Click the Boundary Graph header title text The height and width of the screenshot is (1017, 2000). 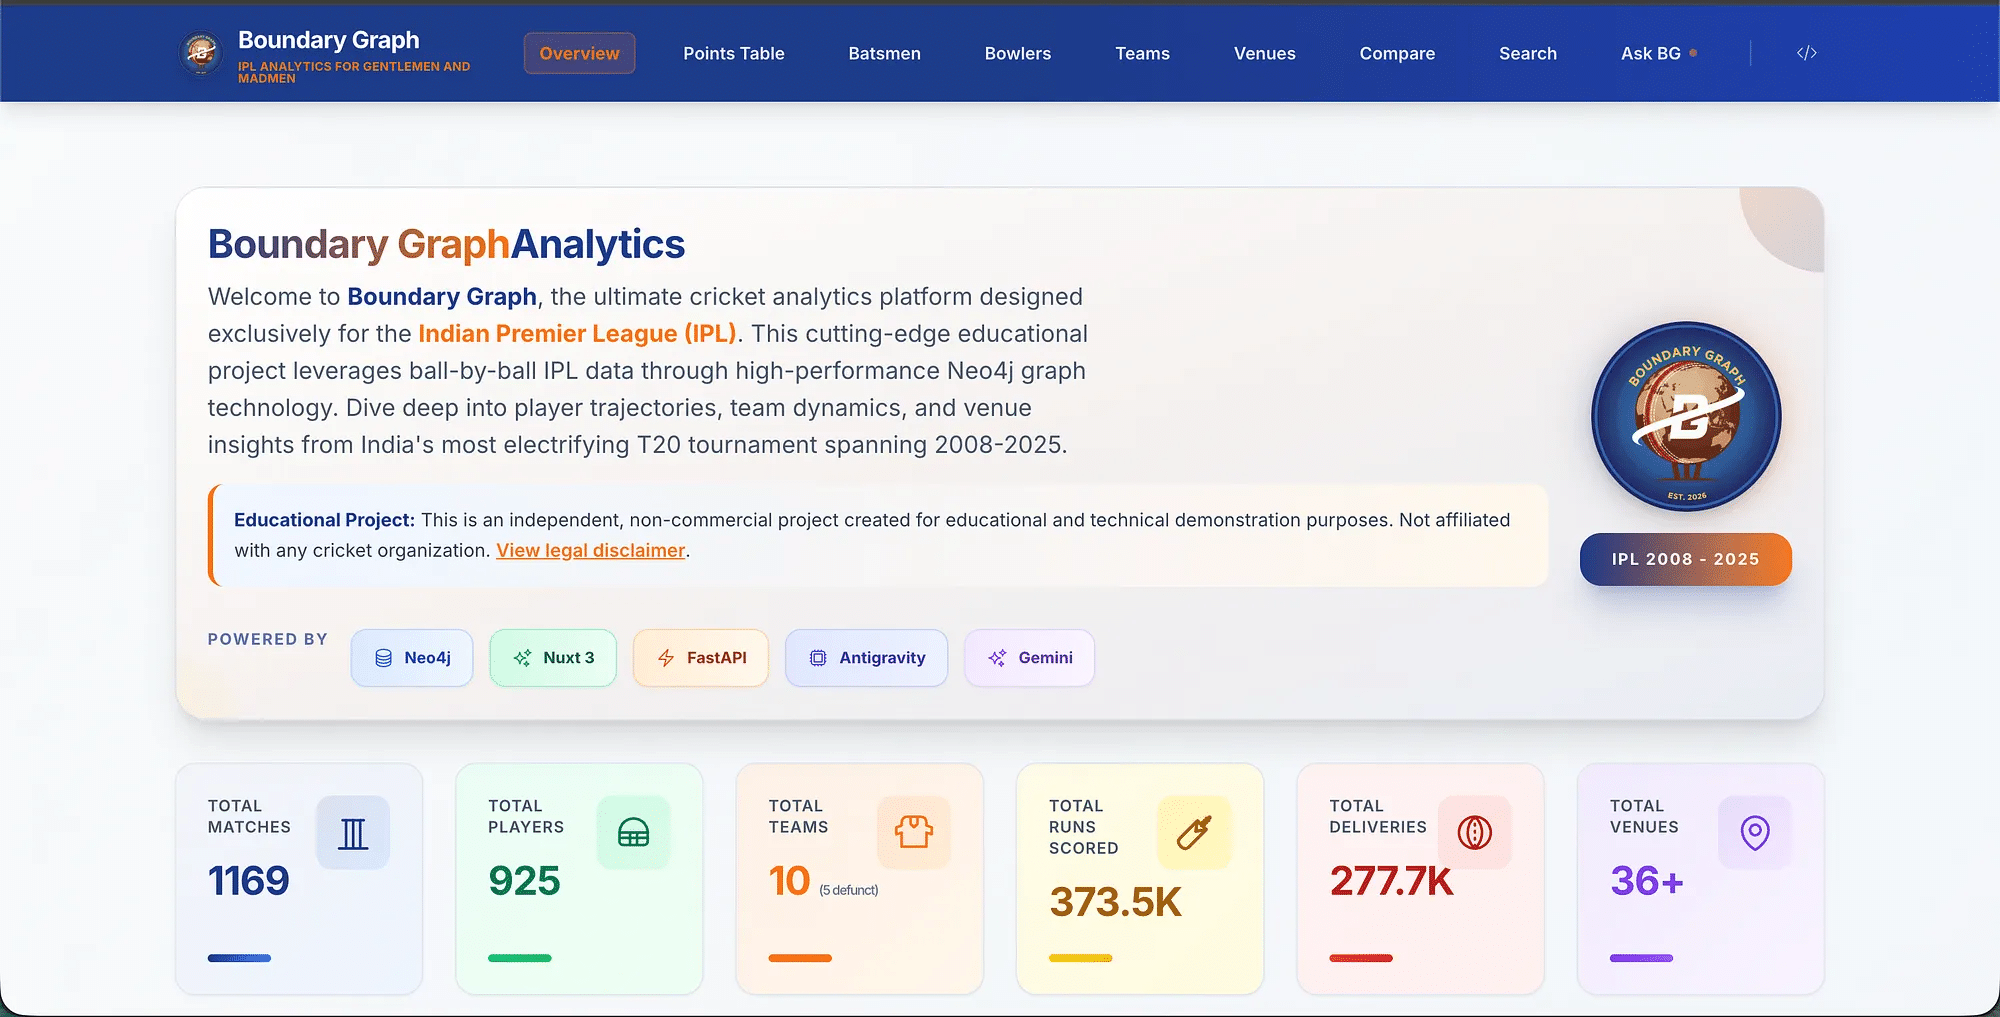tap(329, 40)
